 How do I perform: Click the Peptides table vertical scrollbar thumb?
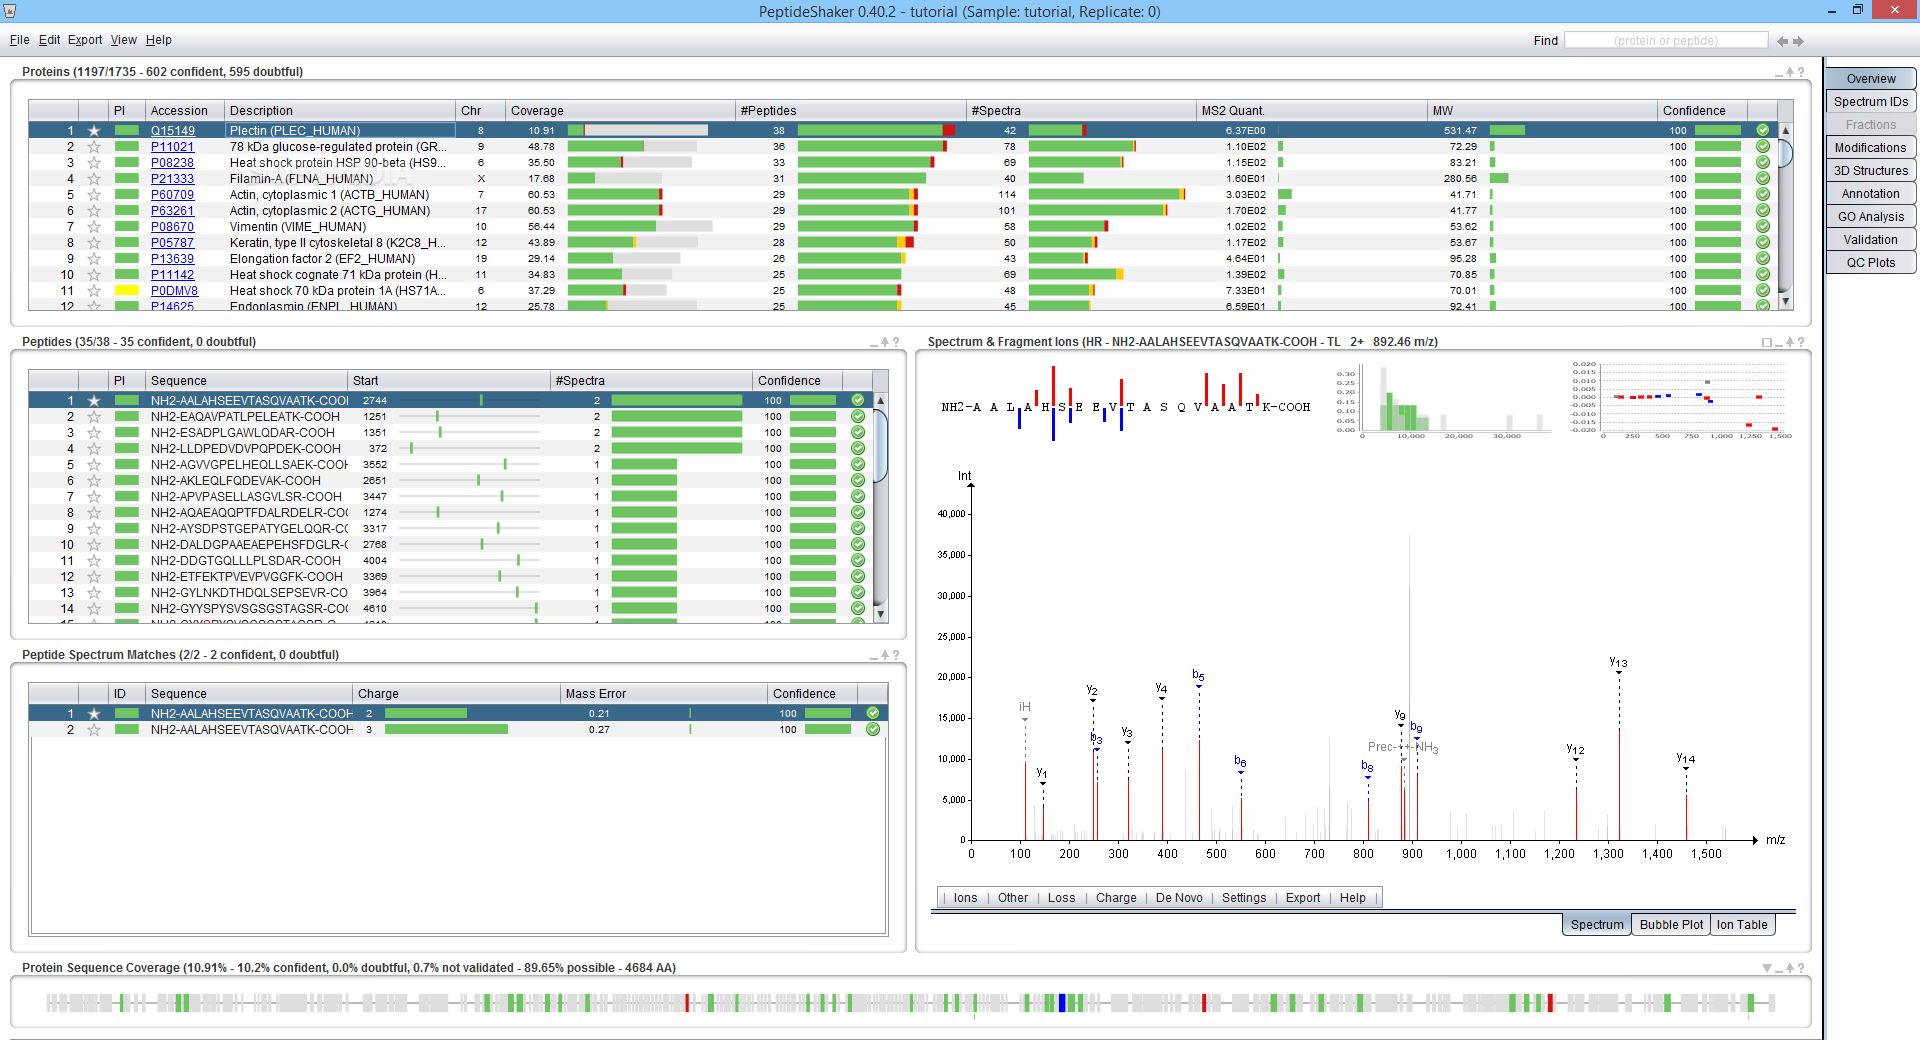pyautogui.click(x=881, y=445)
